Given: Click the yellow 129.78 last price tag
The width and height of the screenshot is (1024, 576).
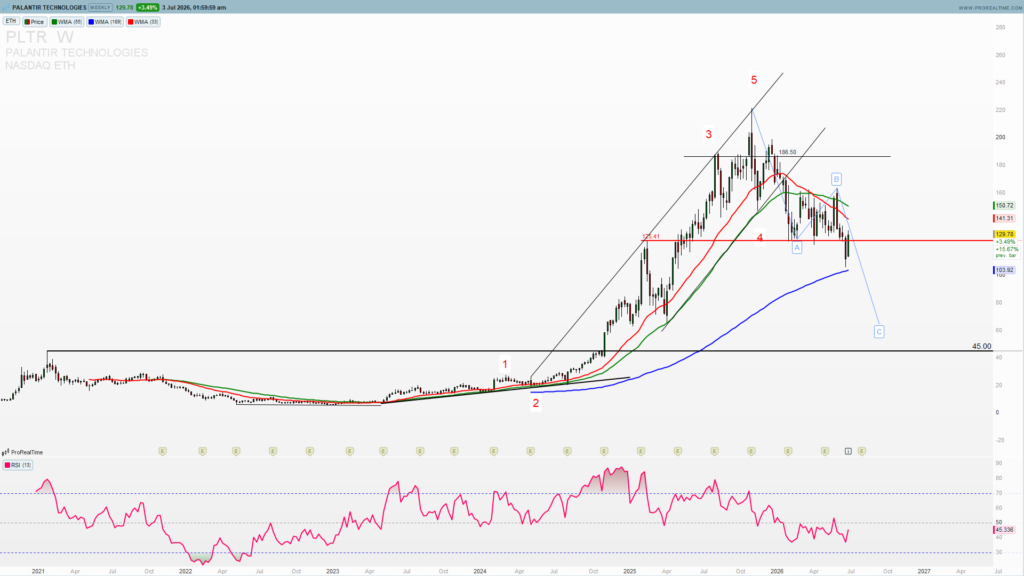Looking at the screenshot, I should click(1004, 234).
